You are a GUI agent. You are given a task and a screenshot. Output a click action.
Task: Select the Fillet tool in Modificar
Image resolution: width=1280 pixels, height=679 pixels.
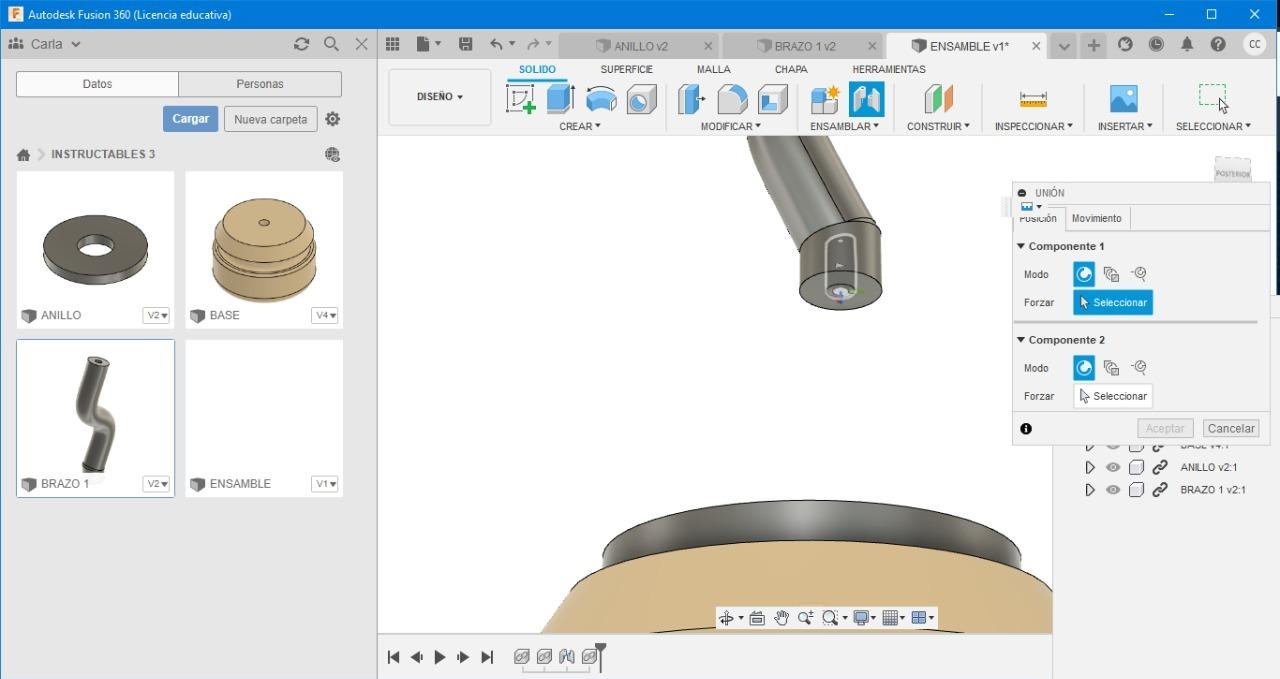(732, 99)
